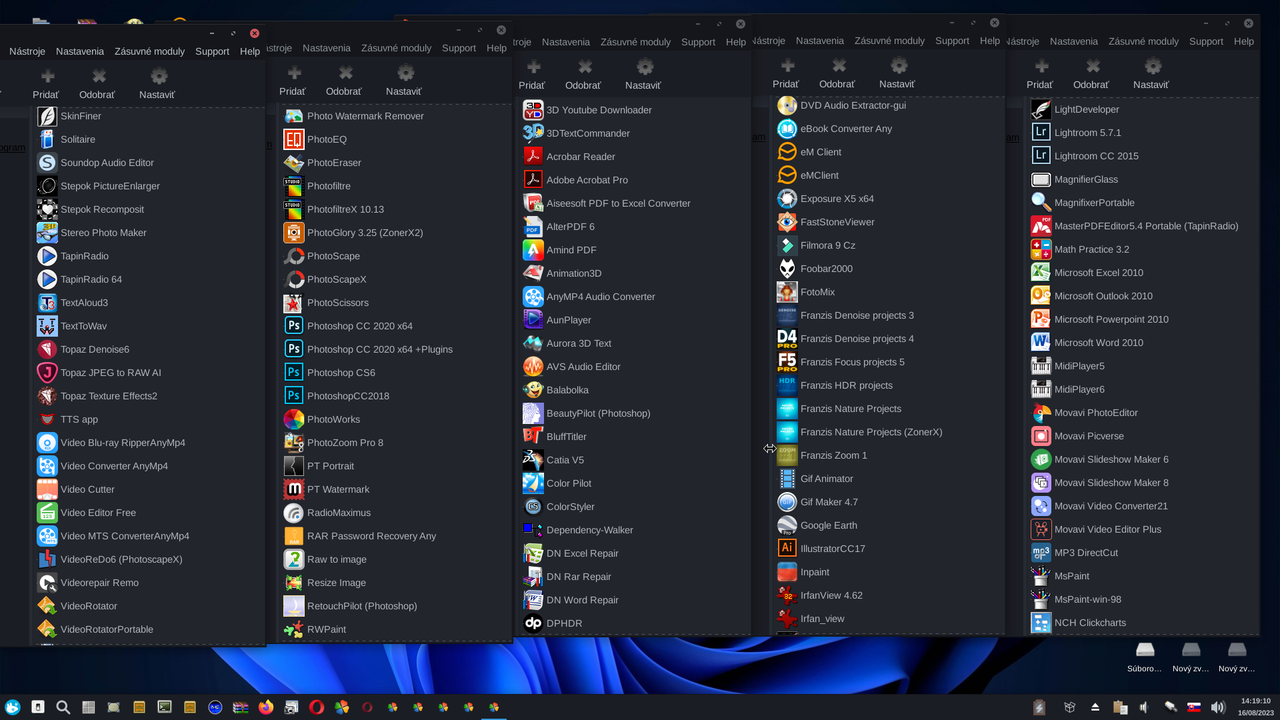Click the Topaz JPEG to RAW AI icon
The height and width of the screenshot is (720, 1280).
pos(47,372)
